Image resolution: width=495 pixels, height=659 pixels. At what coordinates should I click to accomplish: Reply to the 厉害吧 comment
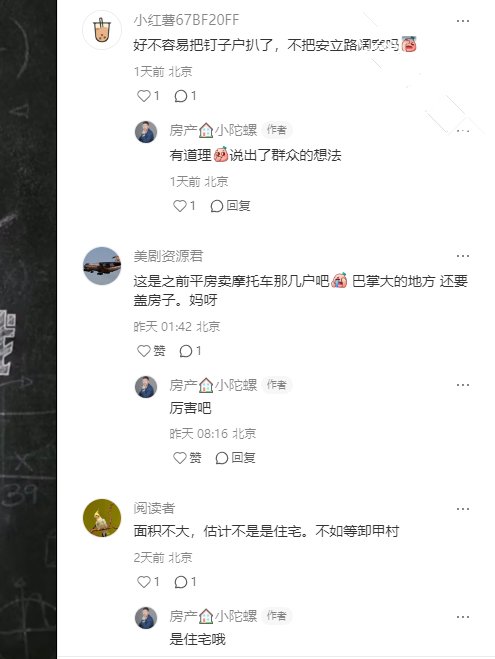(235, 458)
